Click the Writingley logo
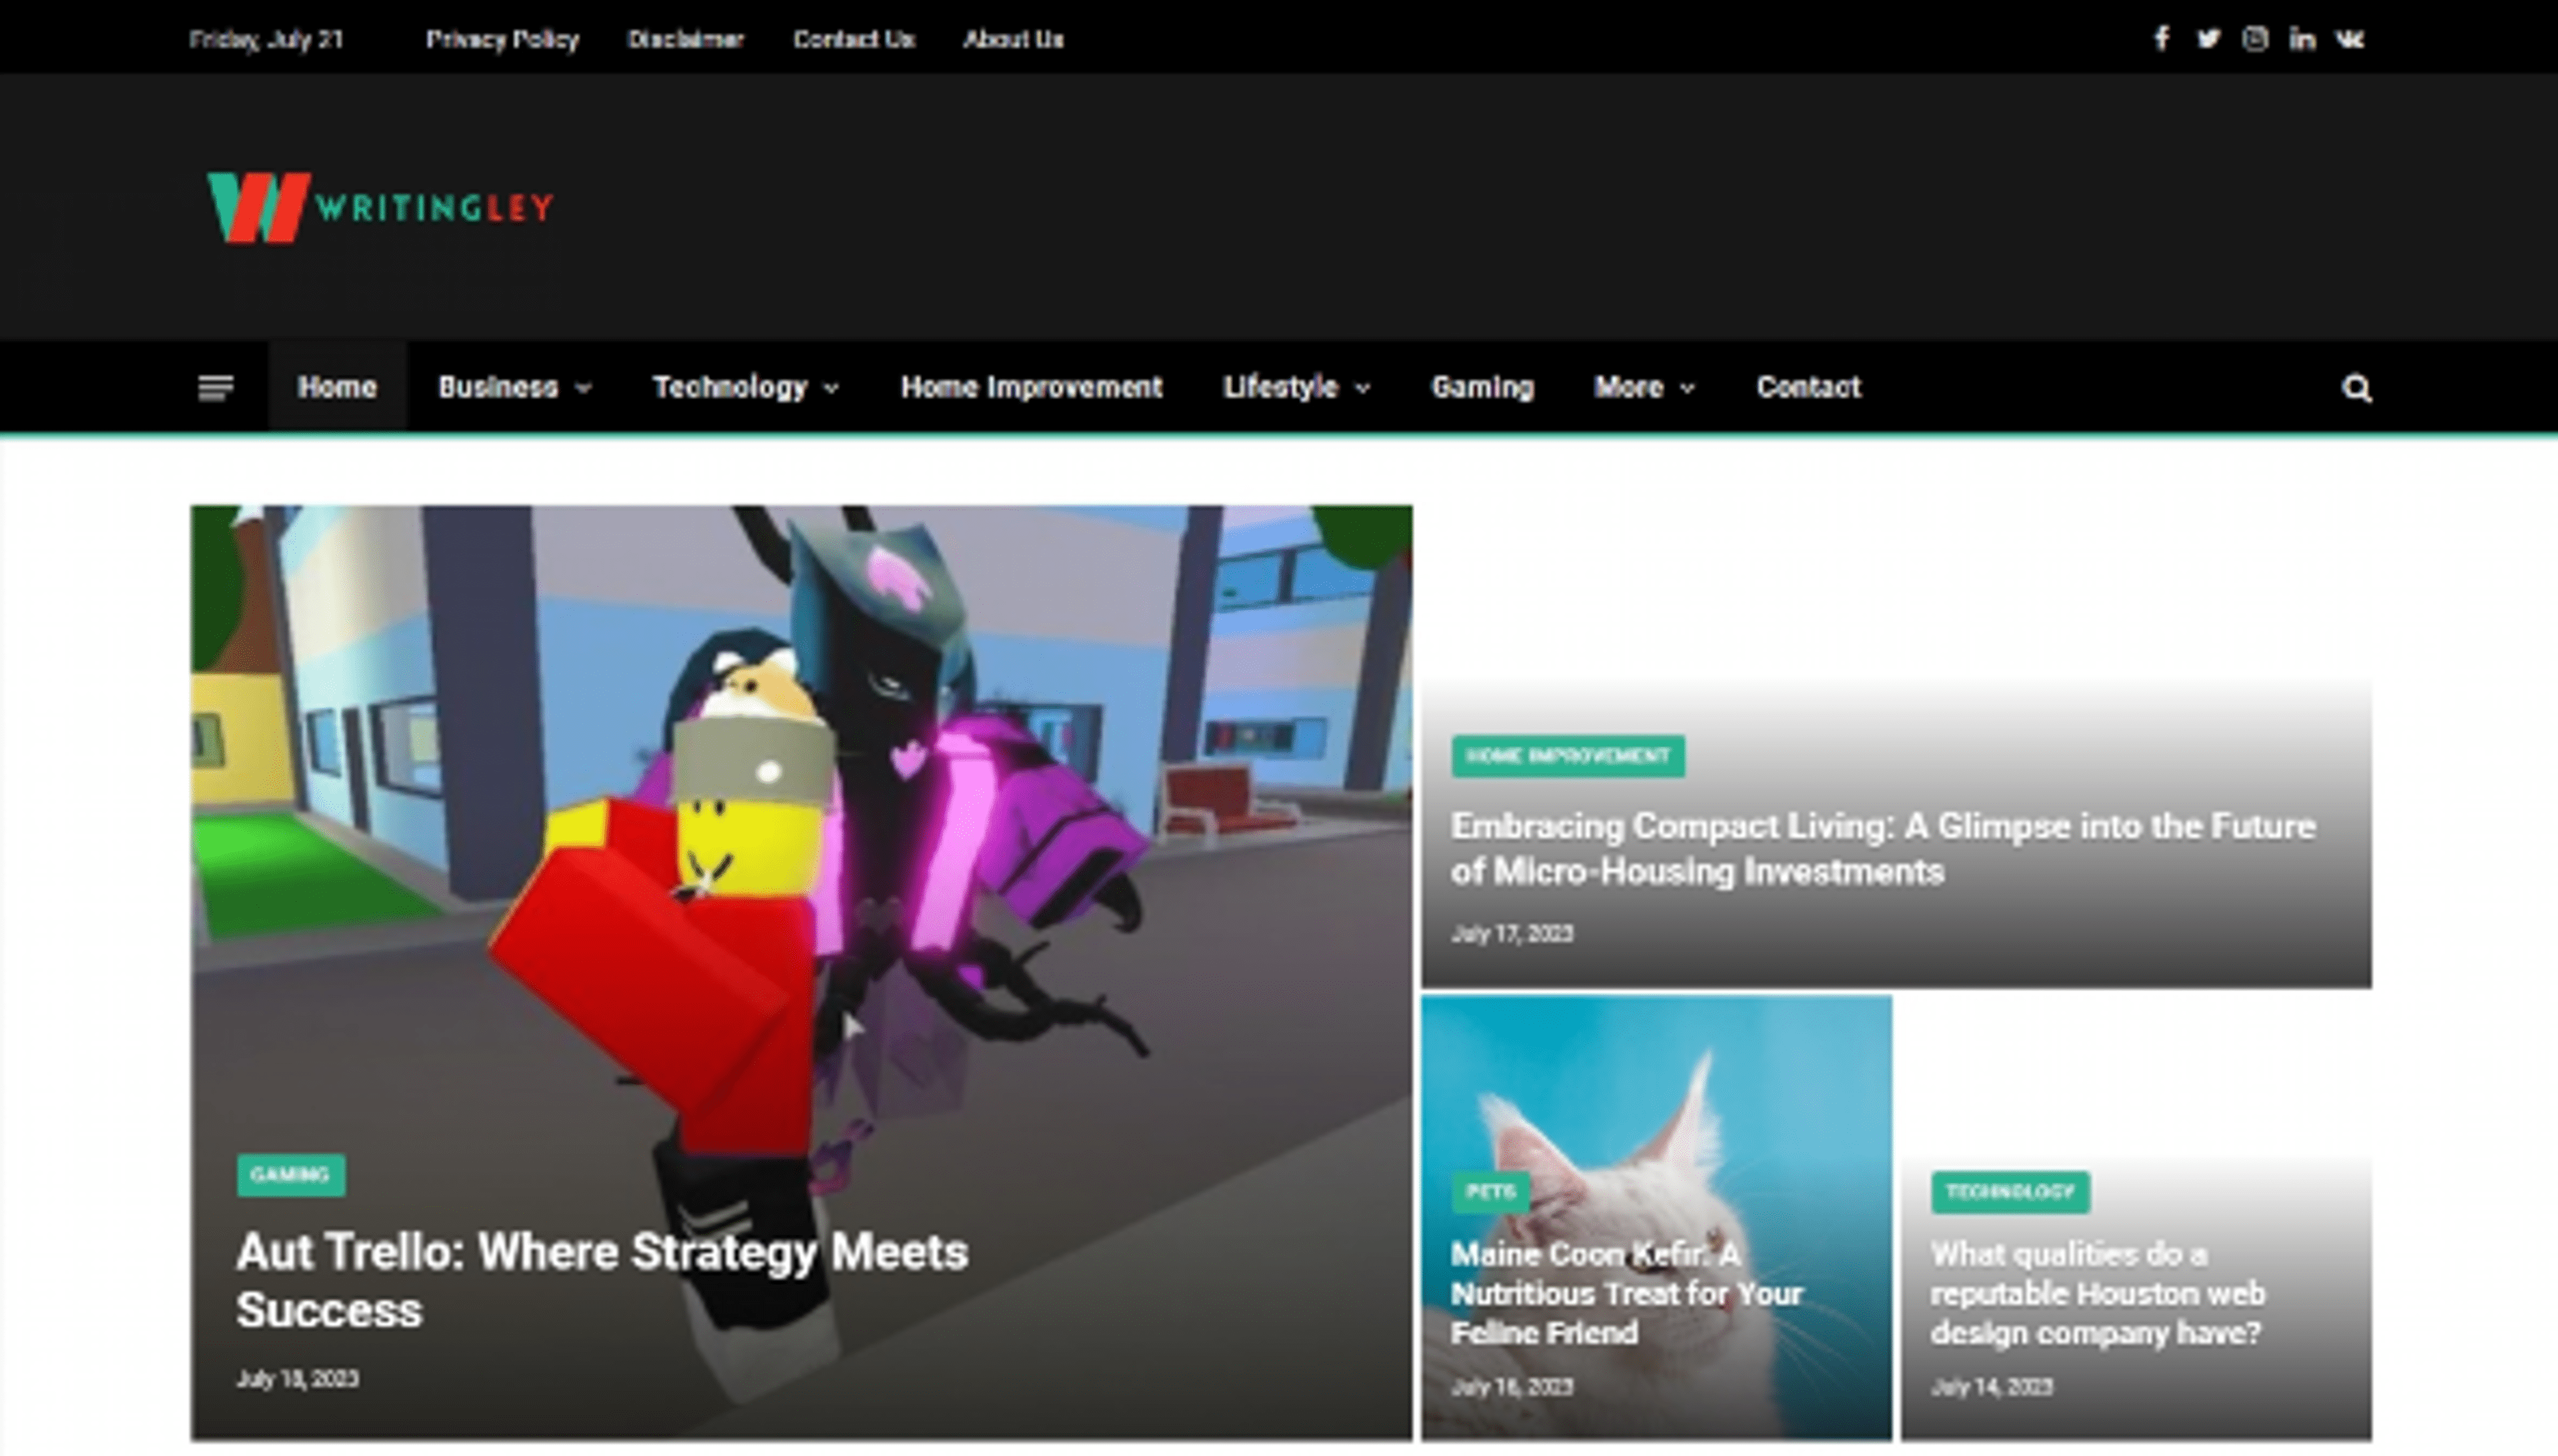 [380, 207]
